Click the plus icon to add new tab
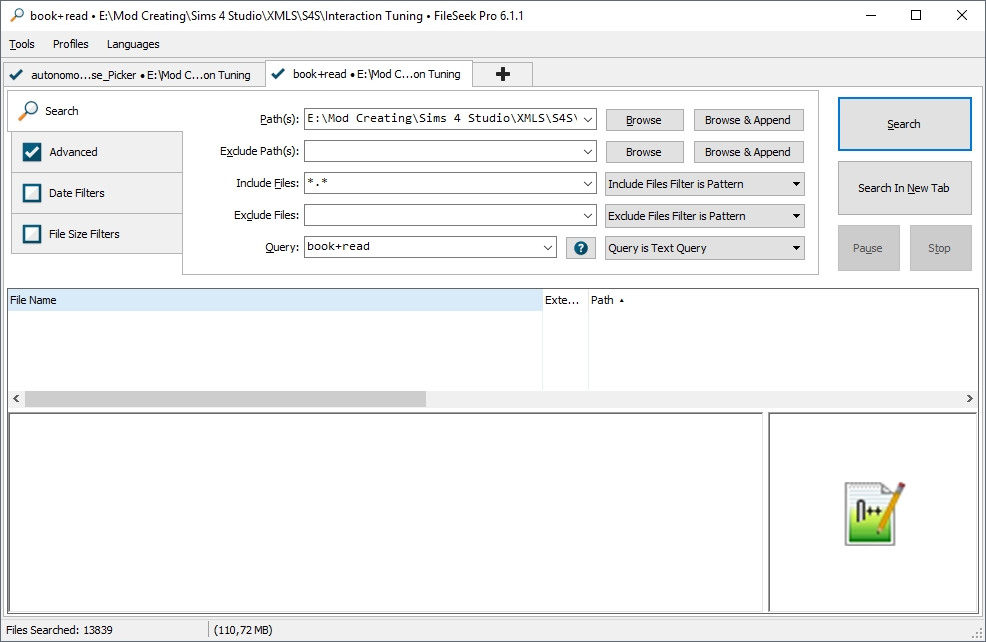Viewport: 986px width, 642px height. [503, 74]
